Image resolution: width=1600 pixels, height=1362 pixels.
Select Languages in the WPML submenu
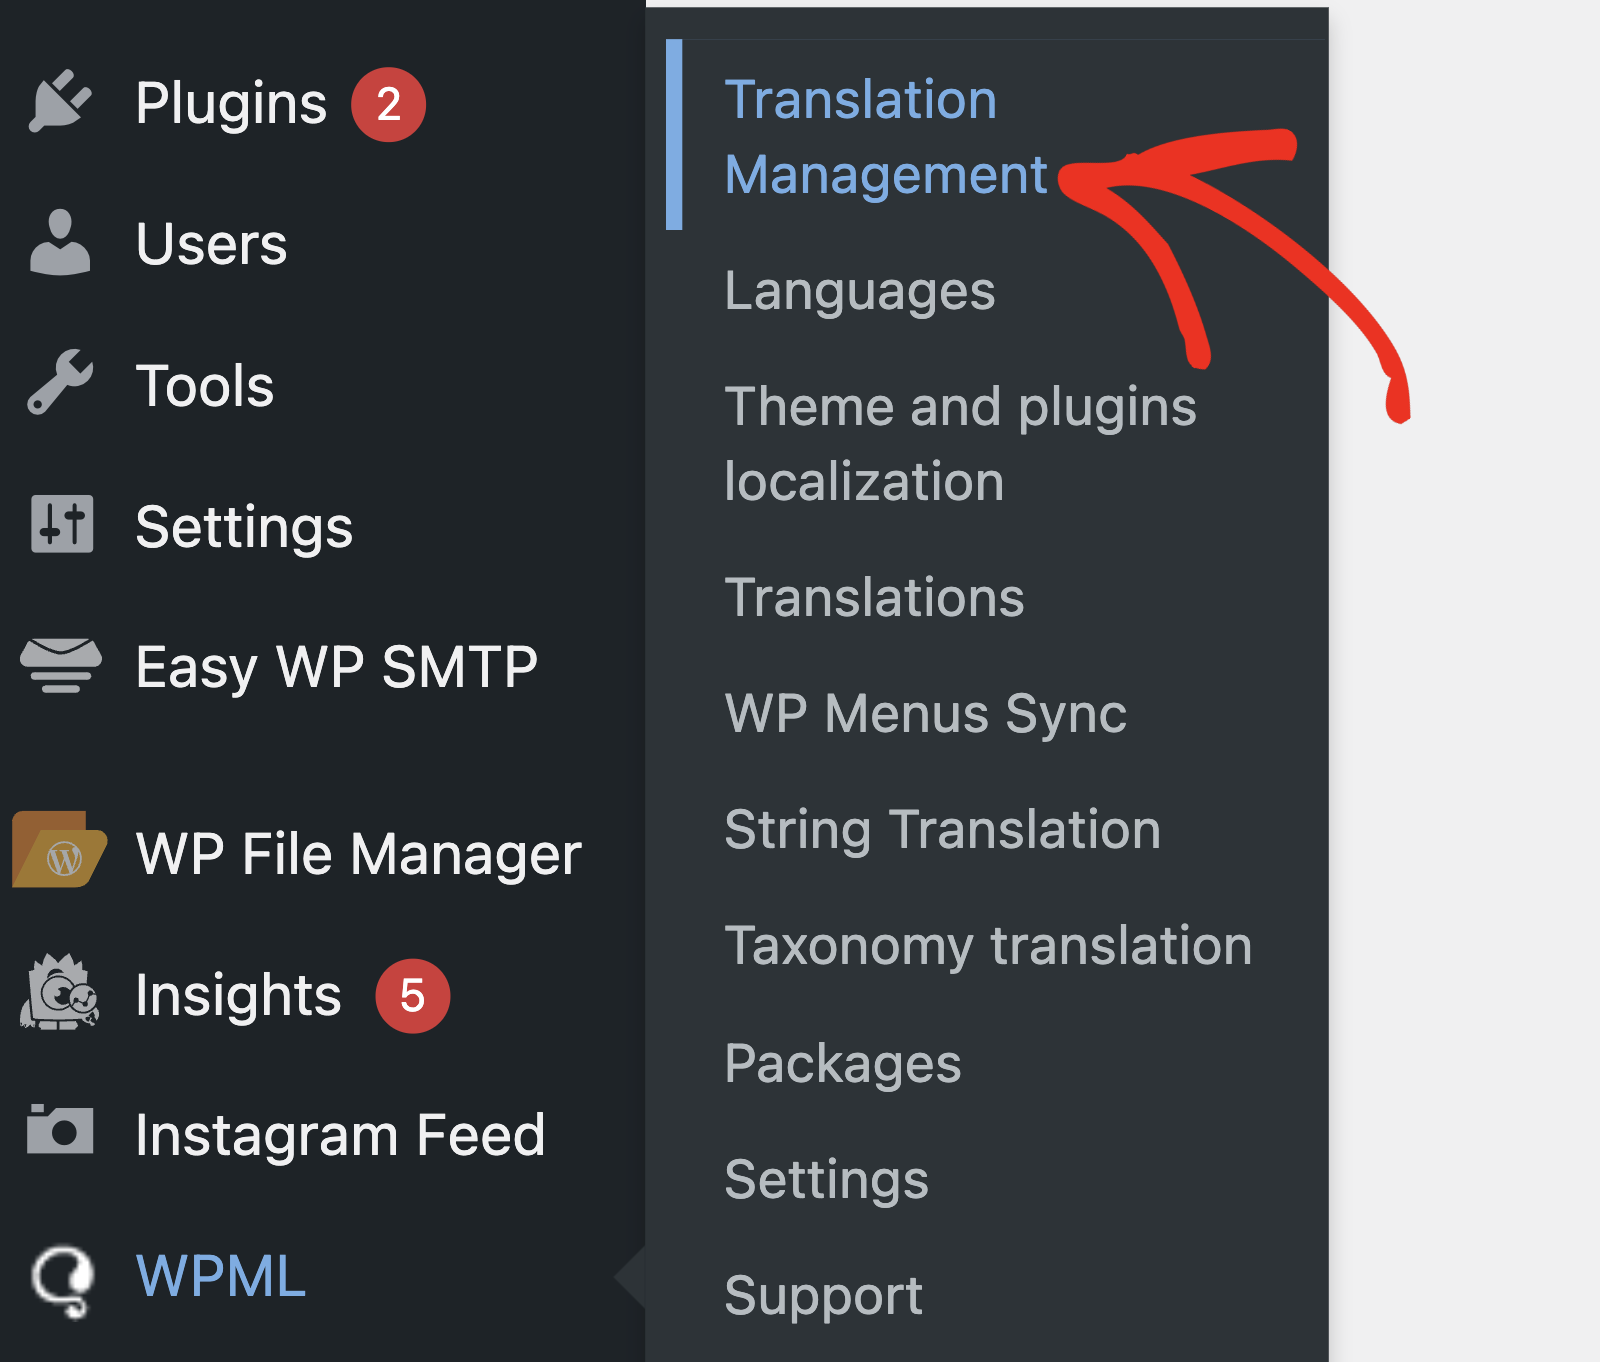[x=860, y=291]
